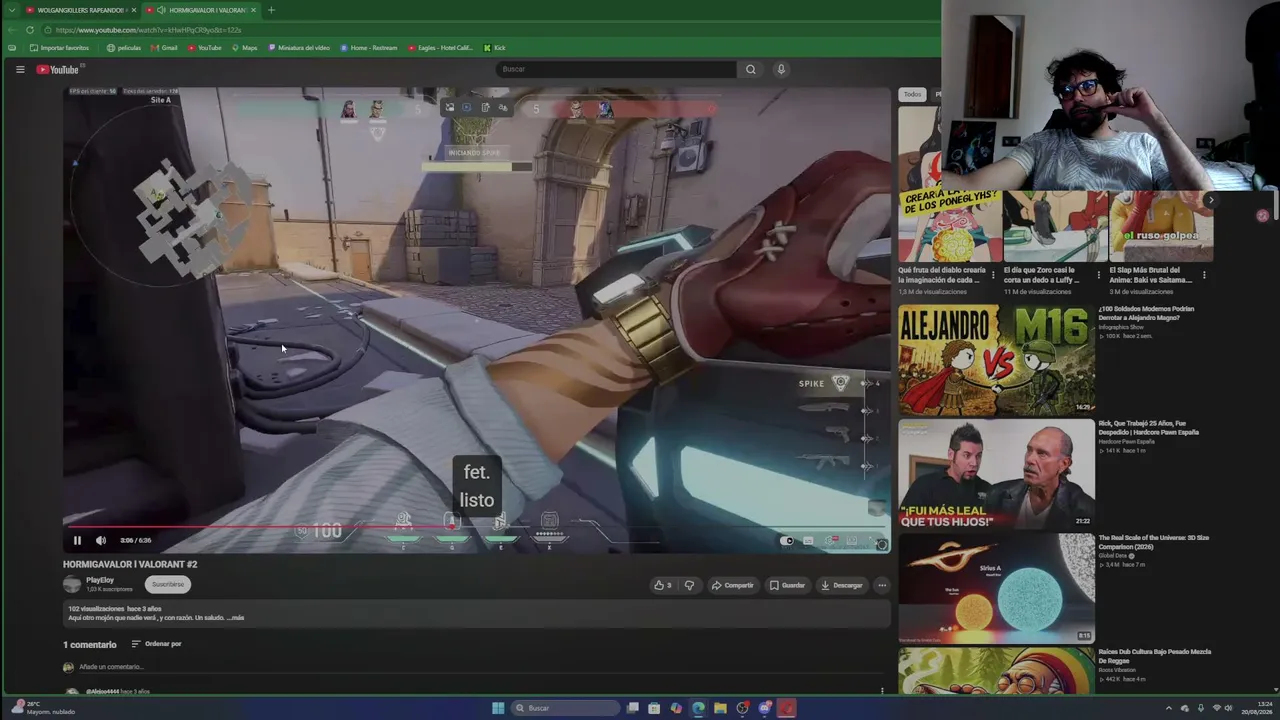
Task: Open the Kick bookmark
Action: click(494, 48)
